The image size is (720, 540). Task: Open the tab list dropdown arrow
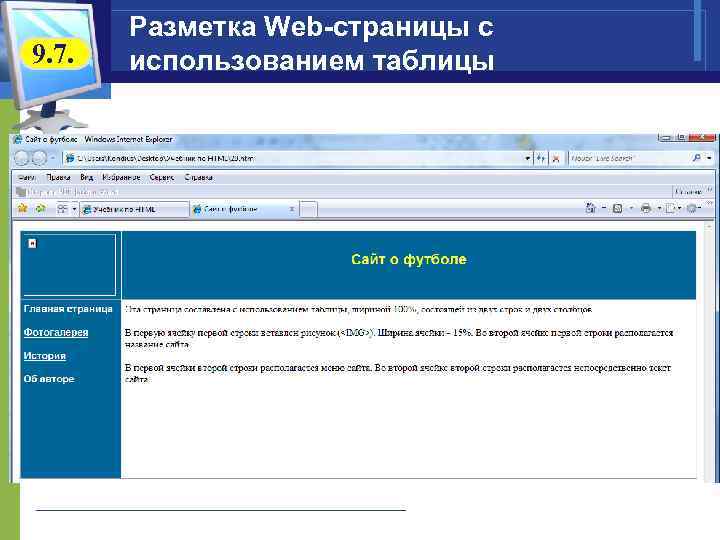(x=74, y=209)
